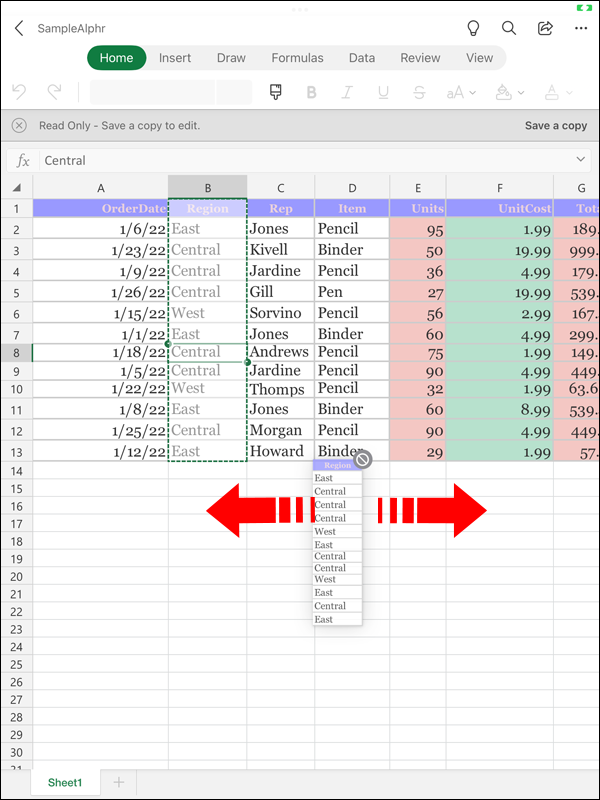Viewport: 600px width, 800px height.
Task: Select the Sheet1 tab
Action: coord(65,783)
